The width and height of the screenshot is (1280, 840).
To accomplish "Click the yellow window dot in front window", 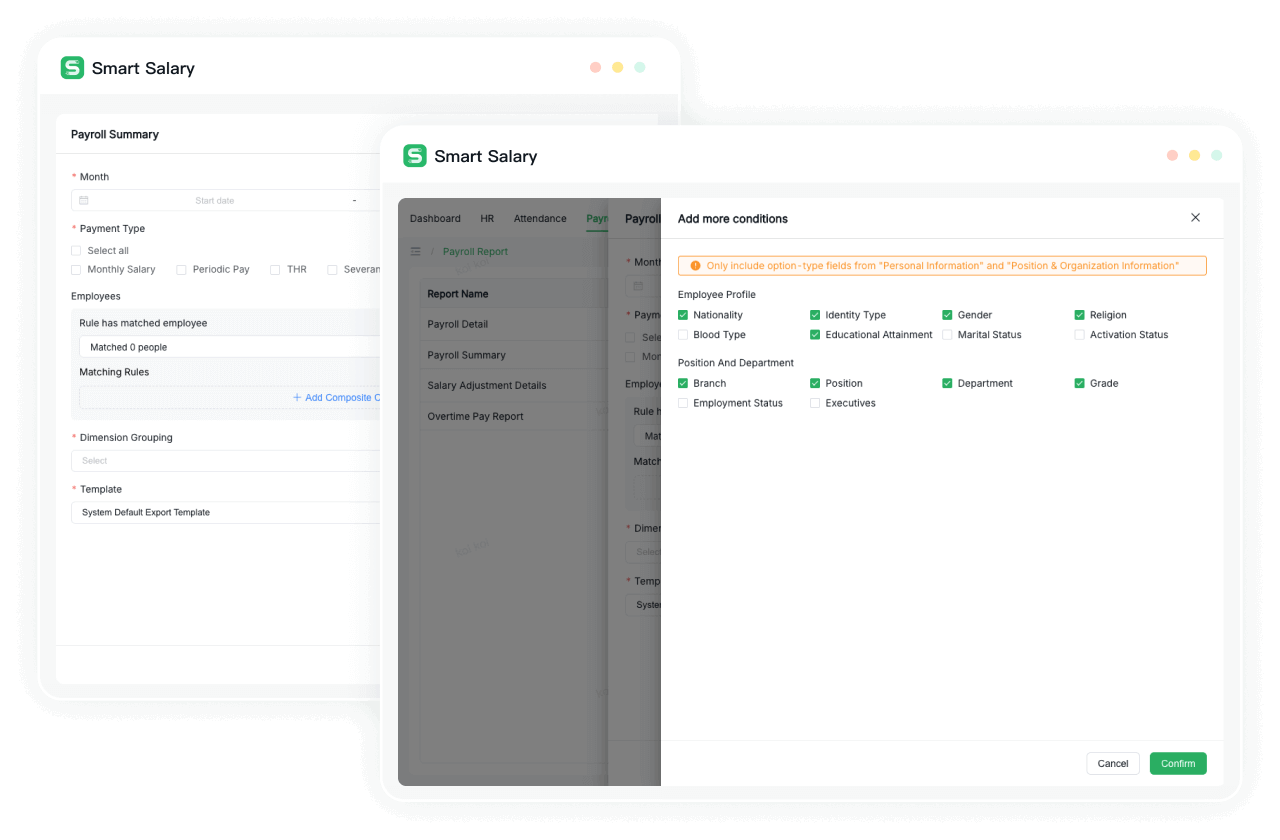I will pos(1194,155).
